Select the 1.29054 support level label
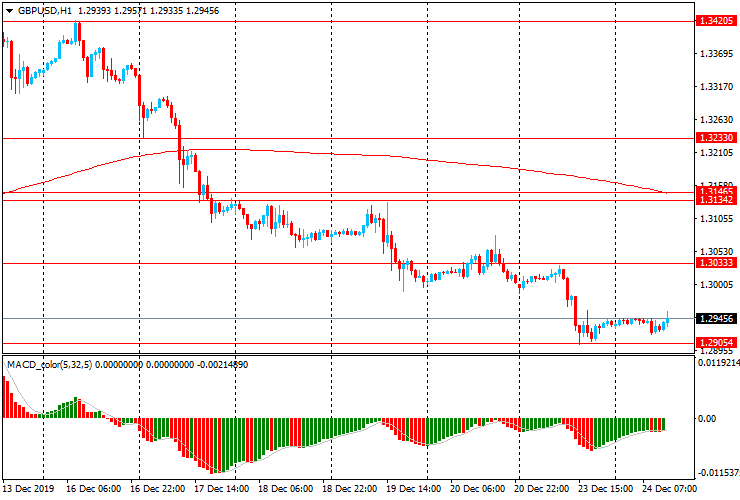 (x=716, y=343)
